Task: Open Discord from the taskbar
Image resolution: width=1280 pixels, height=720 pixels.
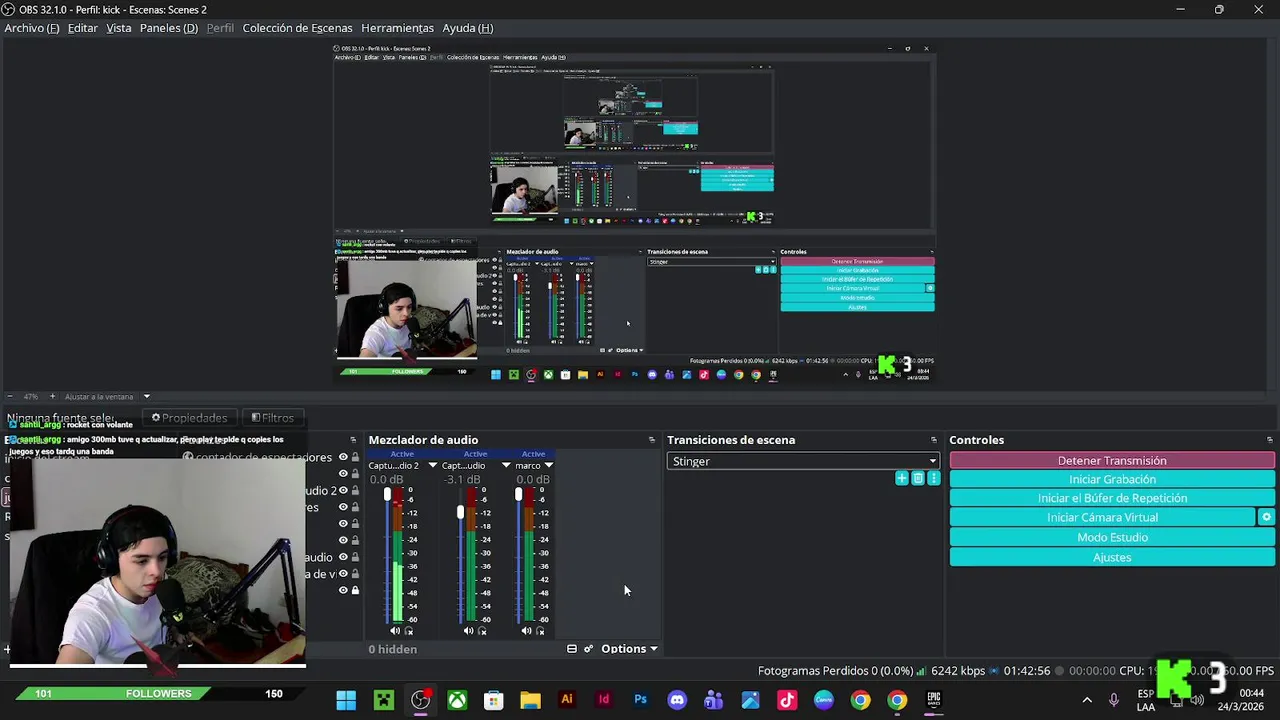Action: click(677, 700)
